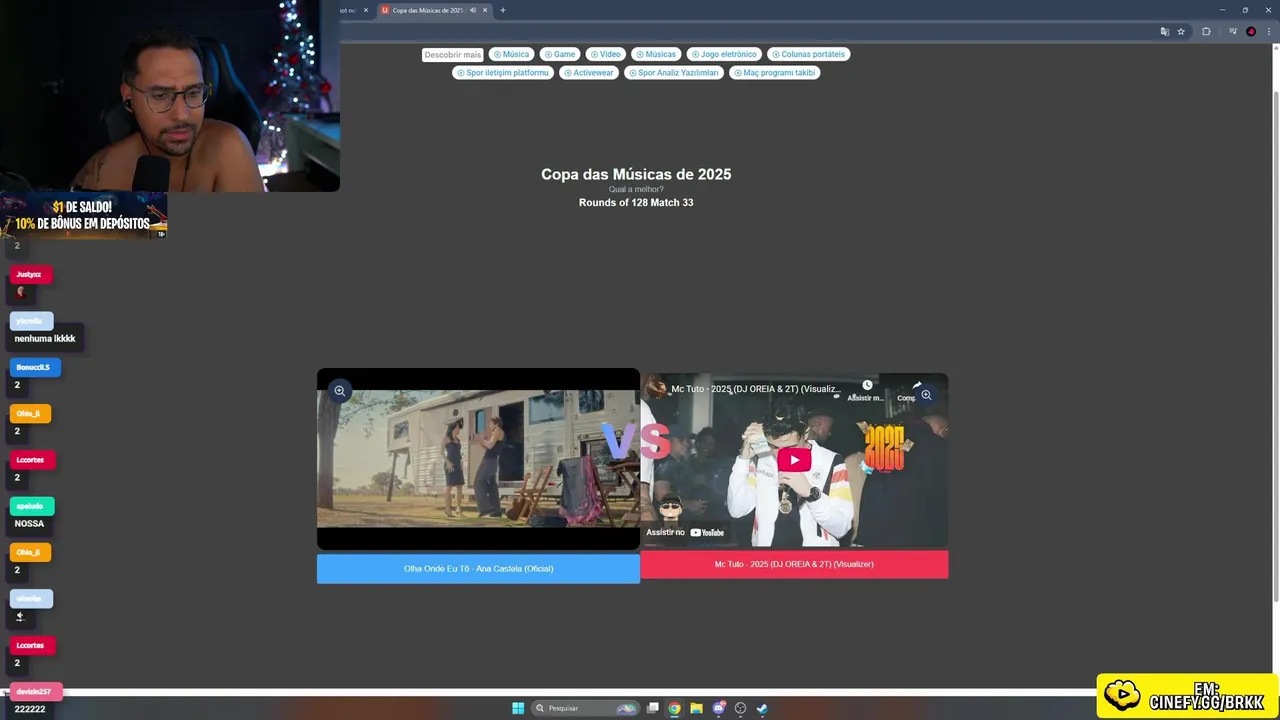Close the Copa das Músicas tab
This screenshot has height=720, width=1280.
pyautogui.click(x=485, y=10)
